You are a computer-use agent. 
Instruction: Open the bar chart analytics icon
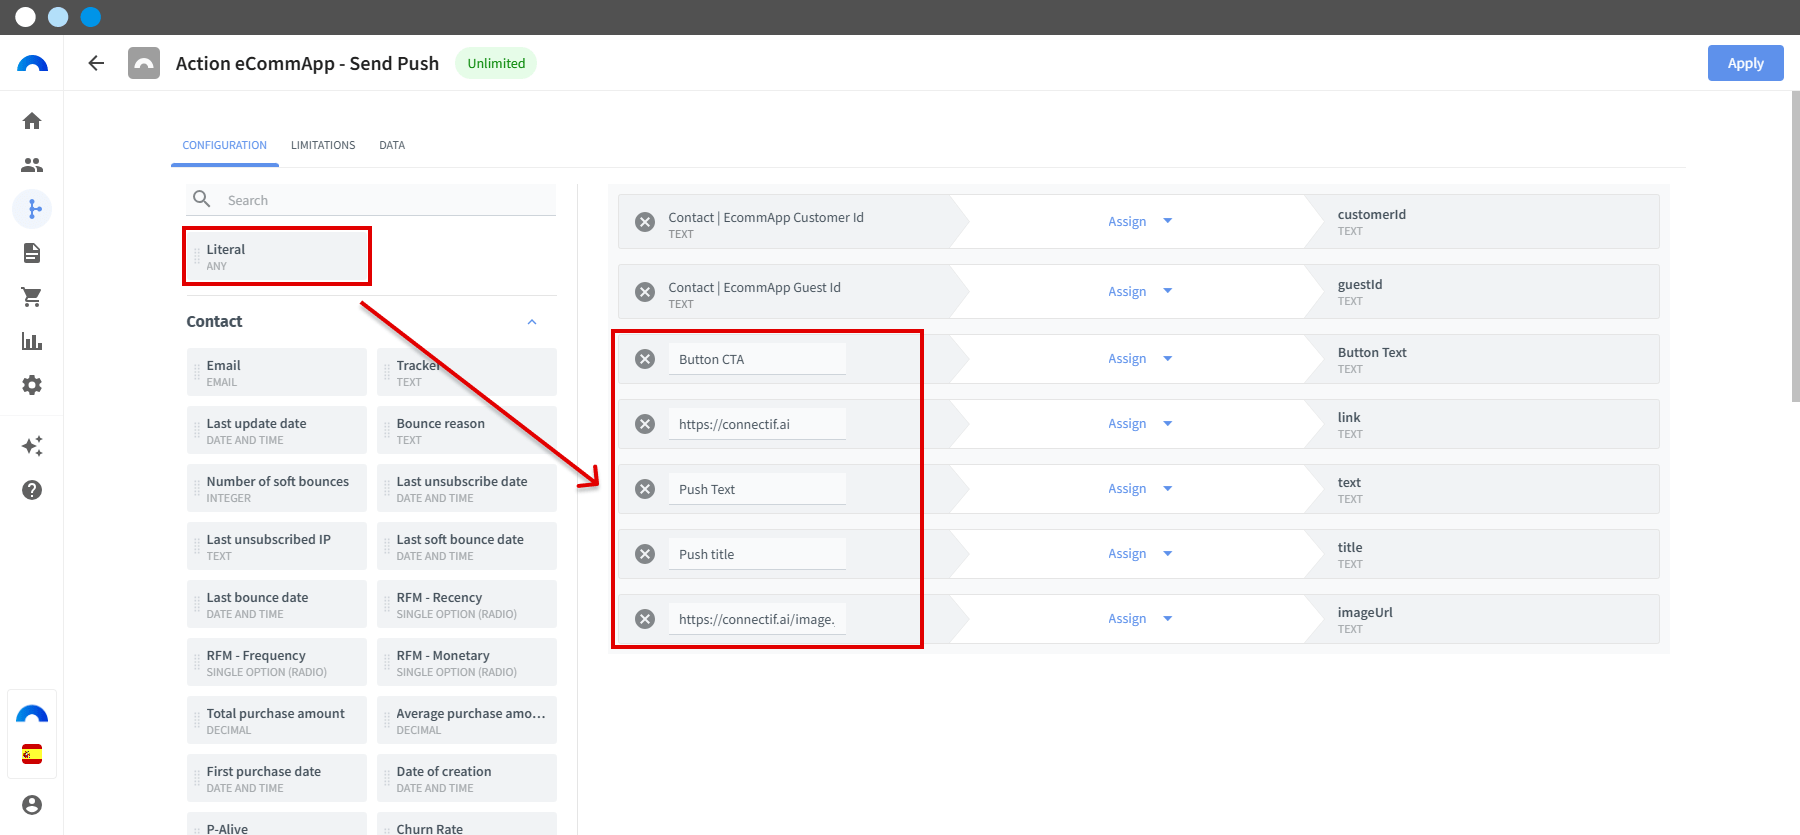coord(32,341)
